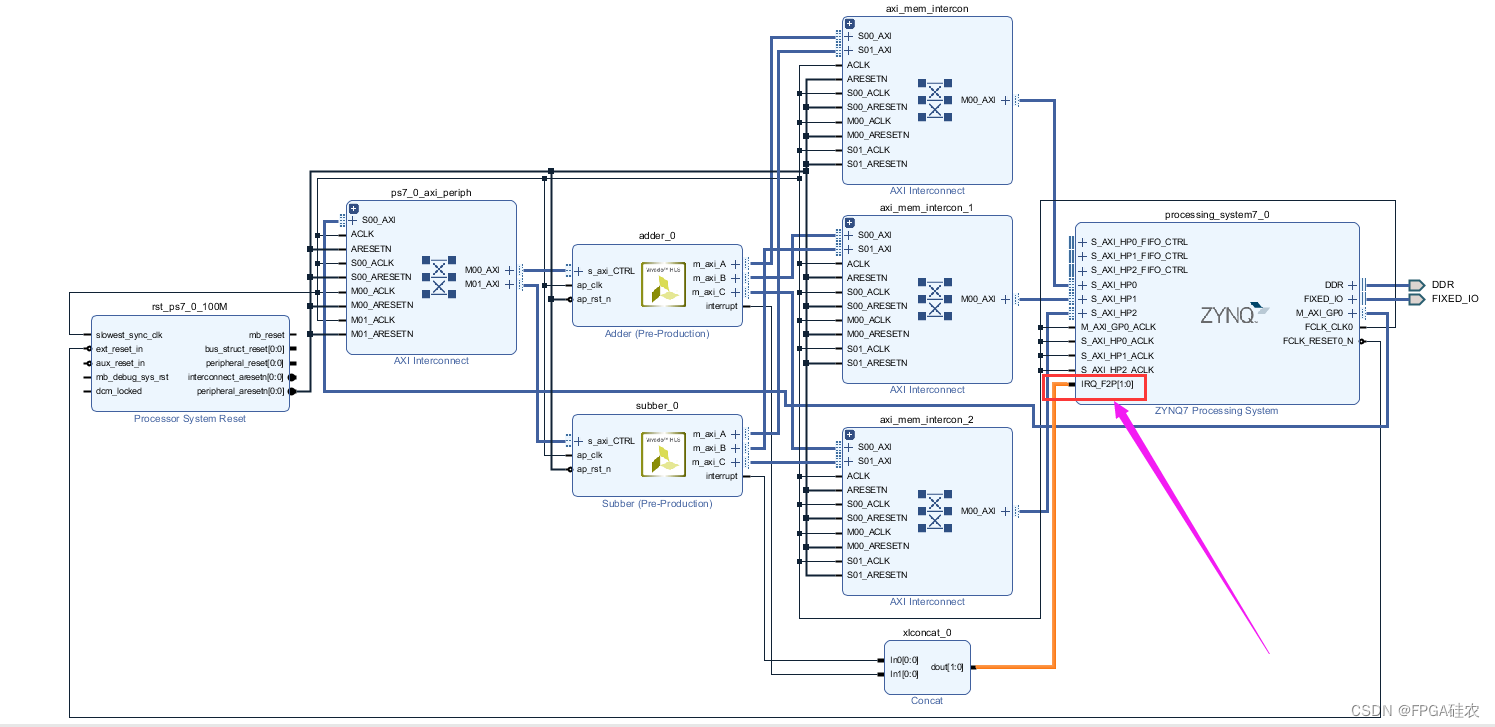Select crossbar icon inside axi_mem_intercon block

click(935, 100)
